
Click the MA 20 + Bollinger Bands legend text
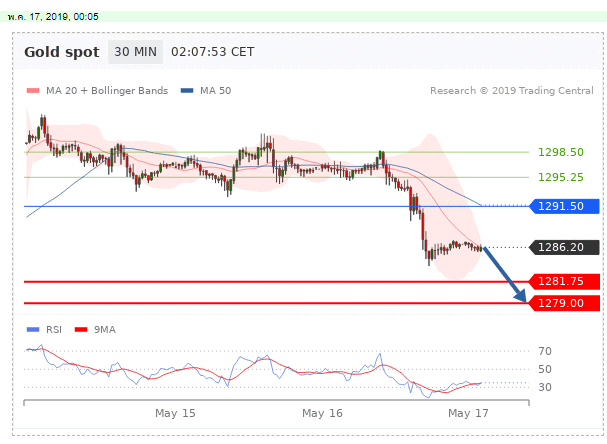[x=107, y=91]
